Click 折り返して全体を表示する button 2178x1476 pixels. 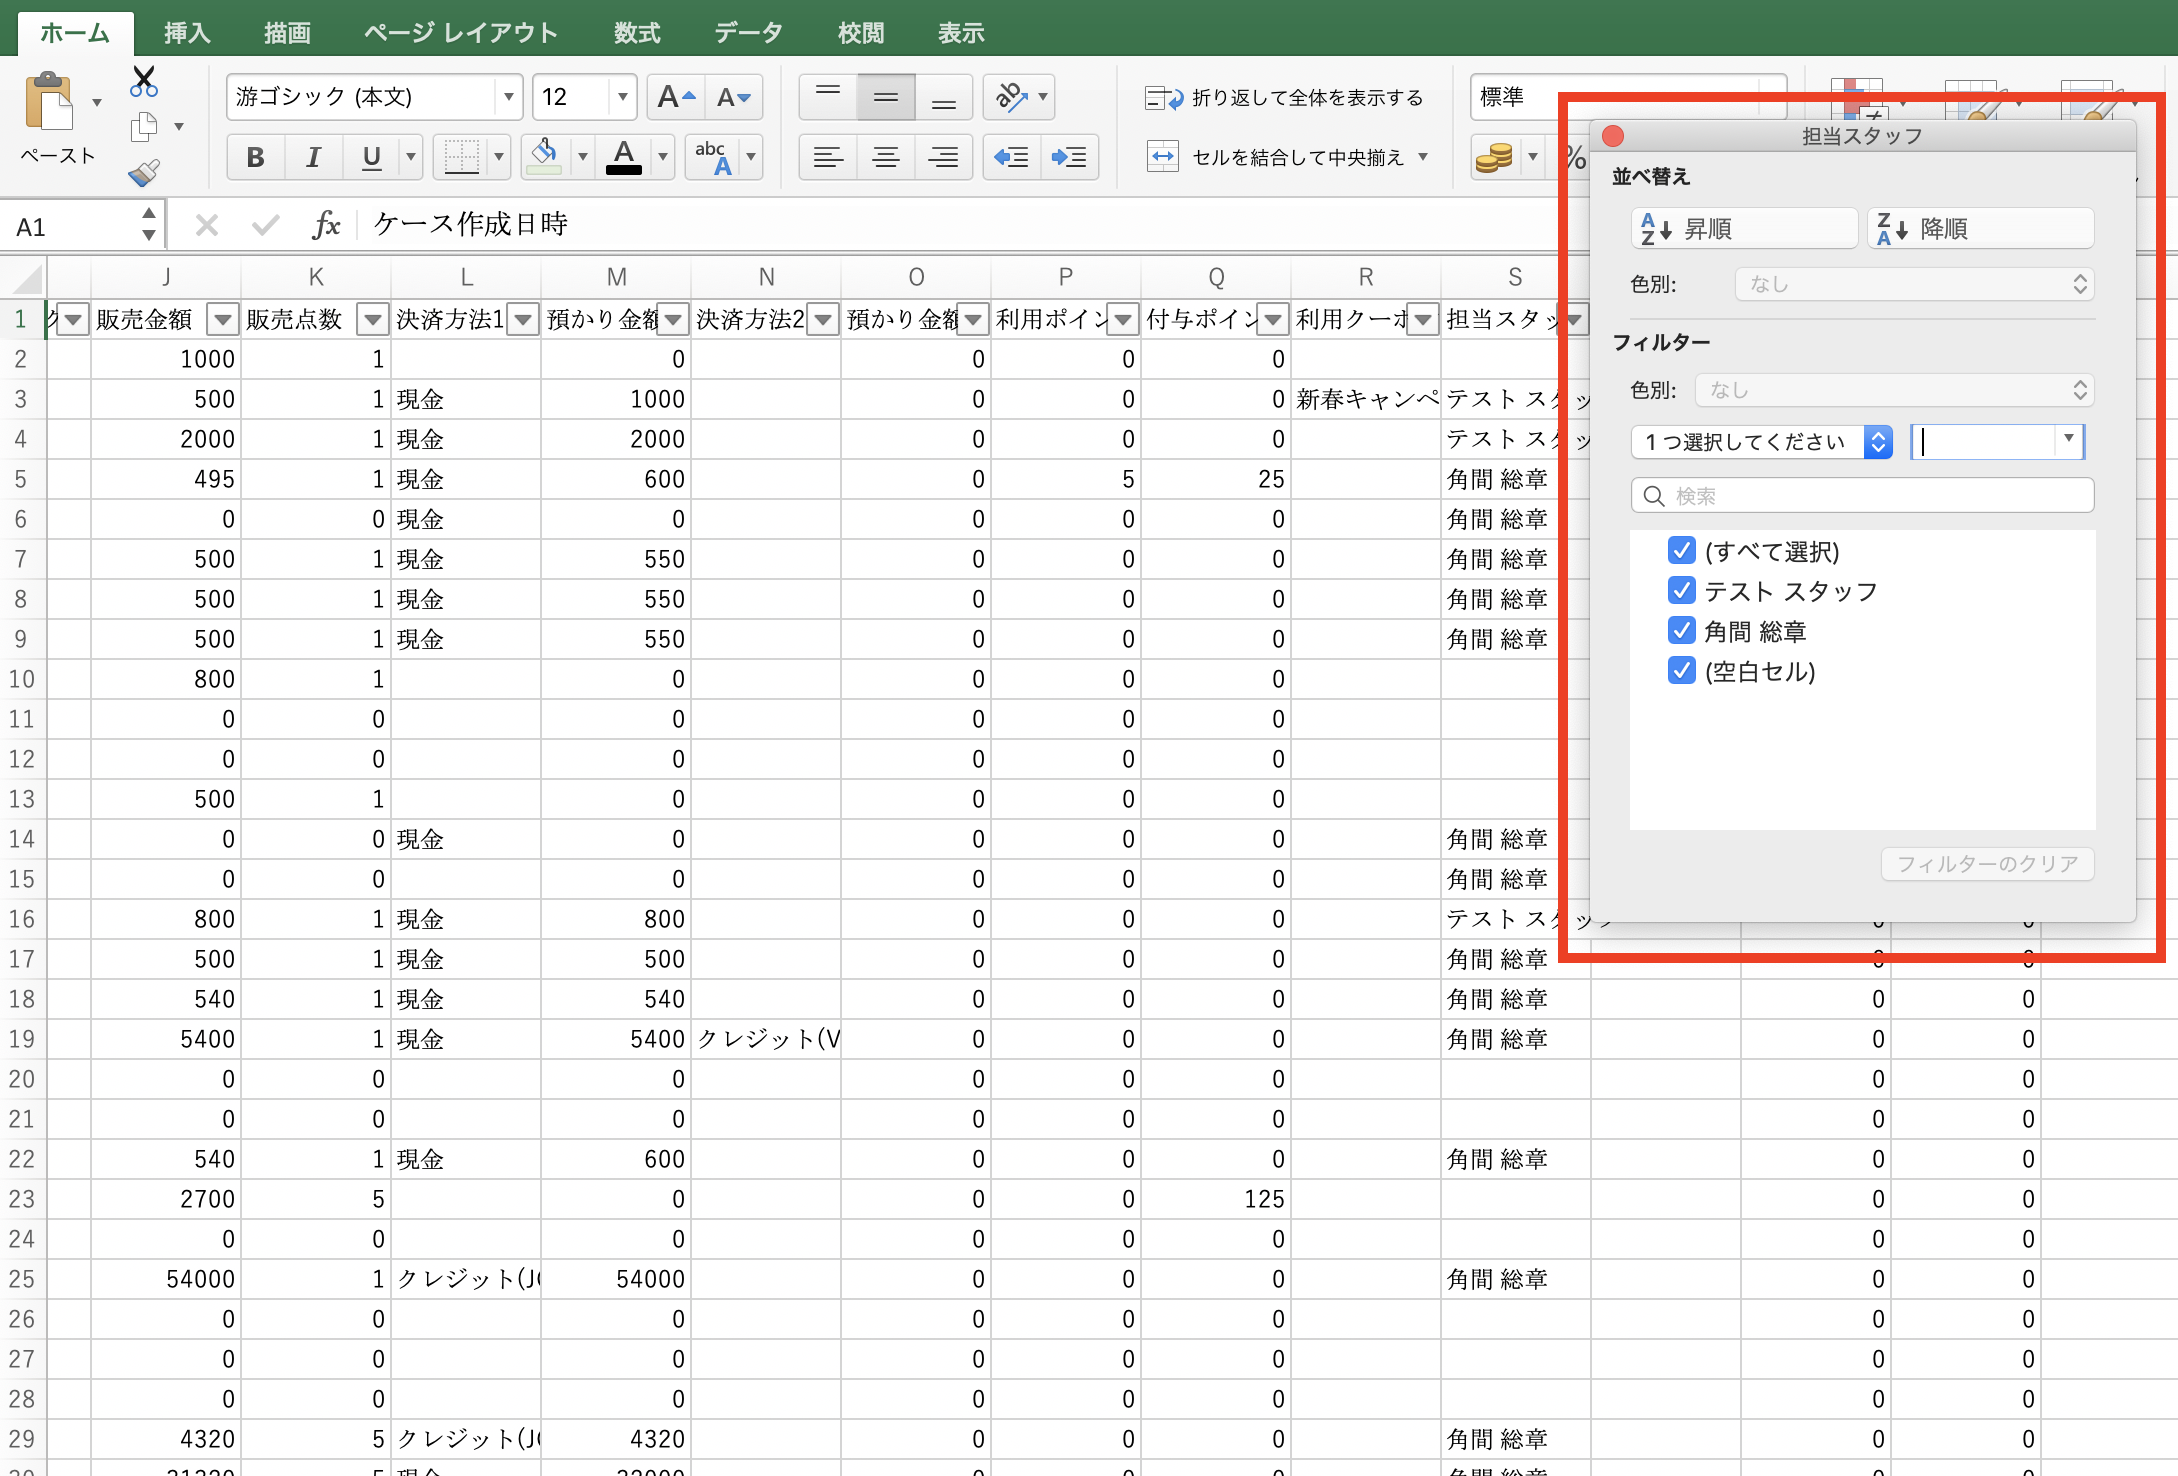coord(1285,97)
